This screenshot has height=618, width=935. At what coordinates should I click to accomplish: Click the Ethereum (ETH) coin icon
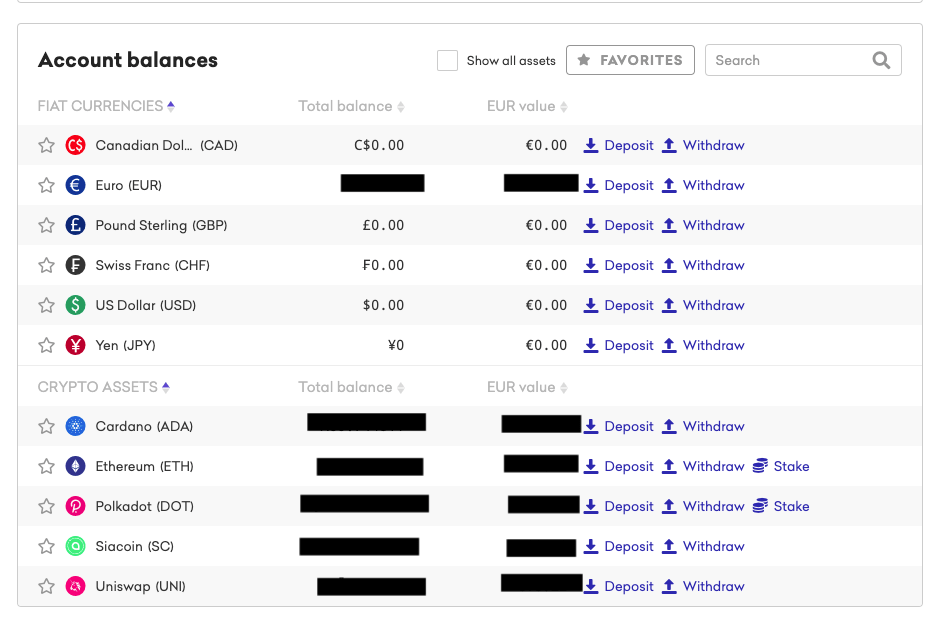coord(76,466)
